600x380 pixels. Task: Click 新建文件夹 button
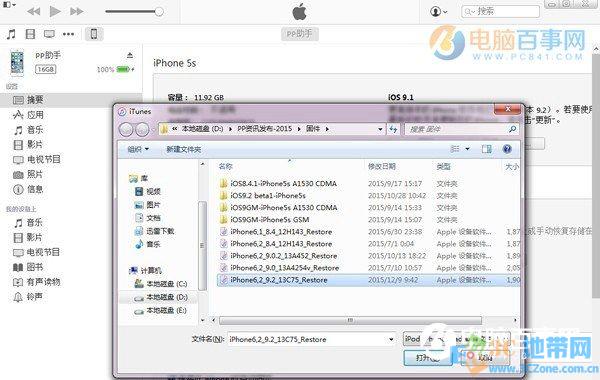183,149
